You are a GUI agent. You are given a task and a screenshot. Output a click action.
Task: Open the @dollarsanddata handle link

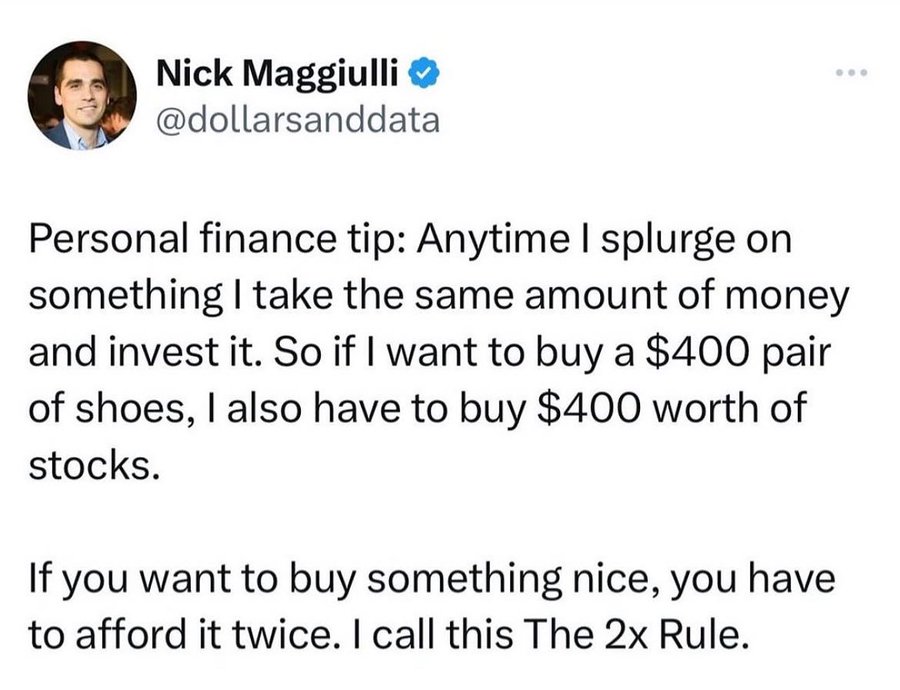297,120
